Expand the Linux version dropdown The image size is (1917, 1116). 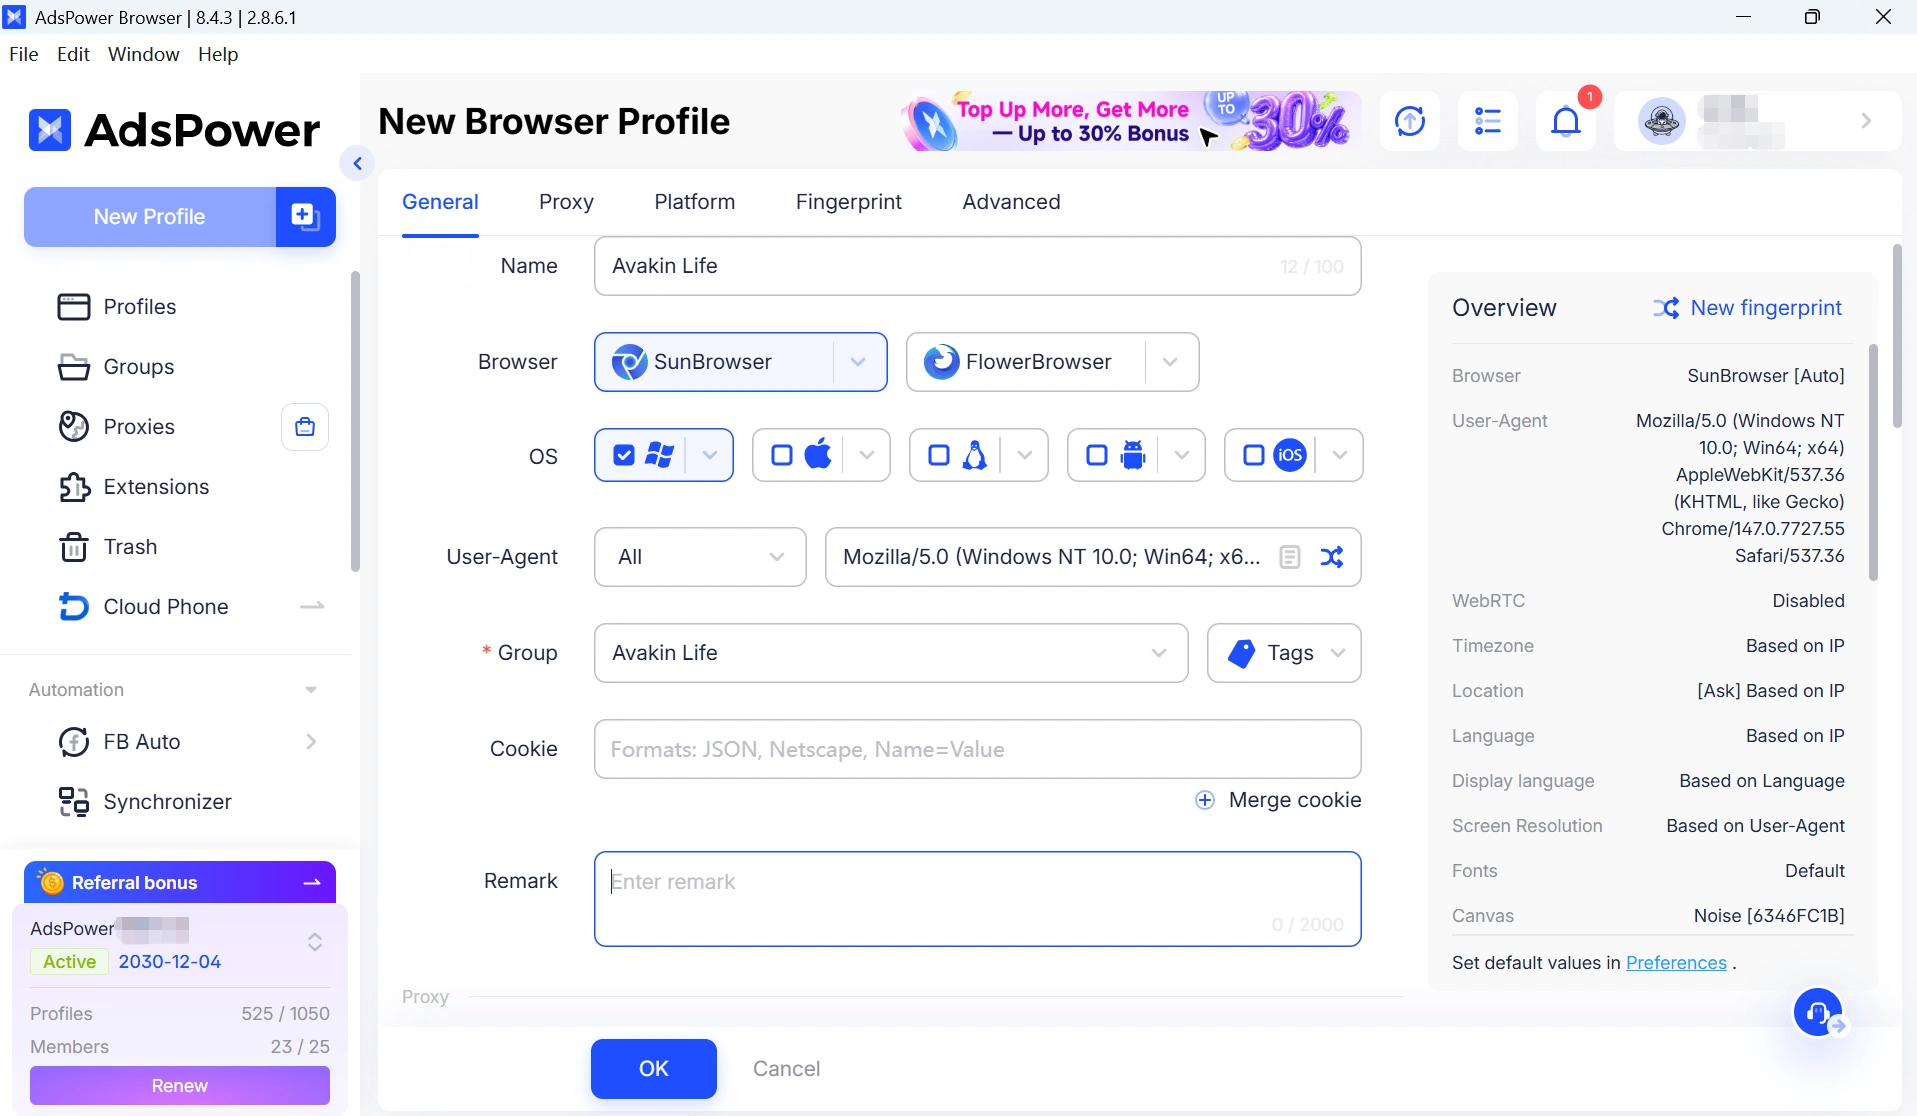point(1025,456)
